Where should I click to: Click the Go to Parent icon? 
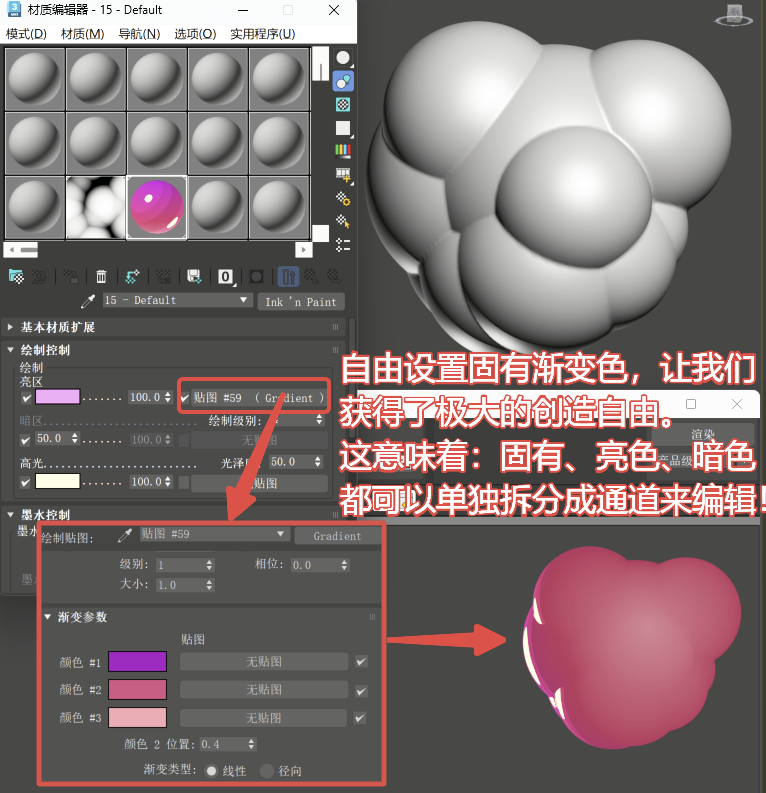pyautogui.click(x=311, y=276)
